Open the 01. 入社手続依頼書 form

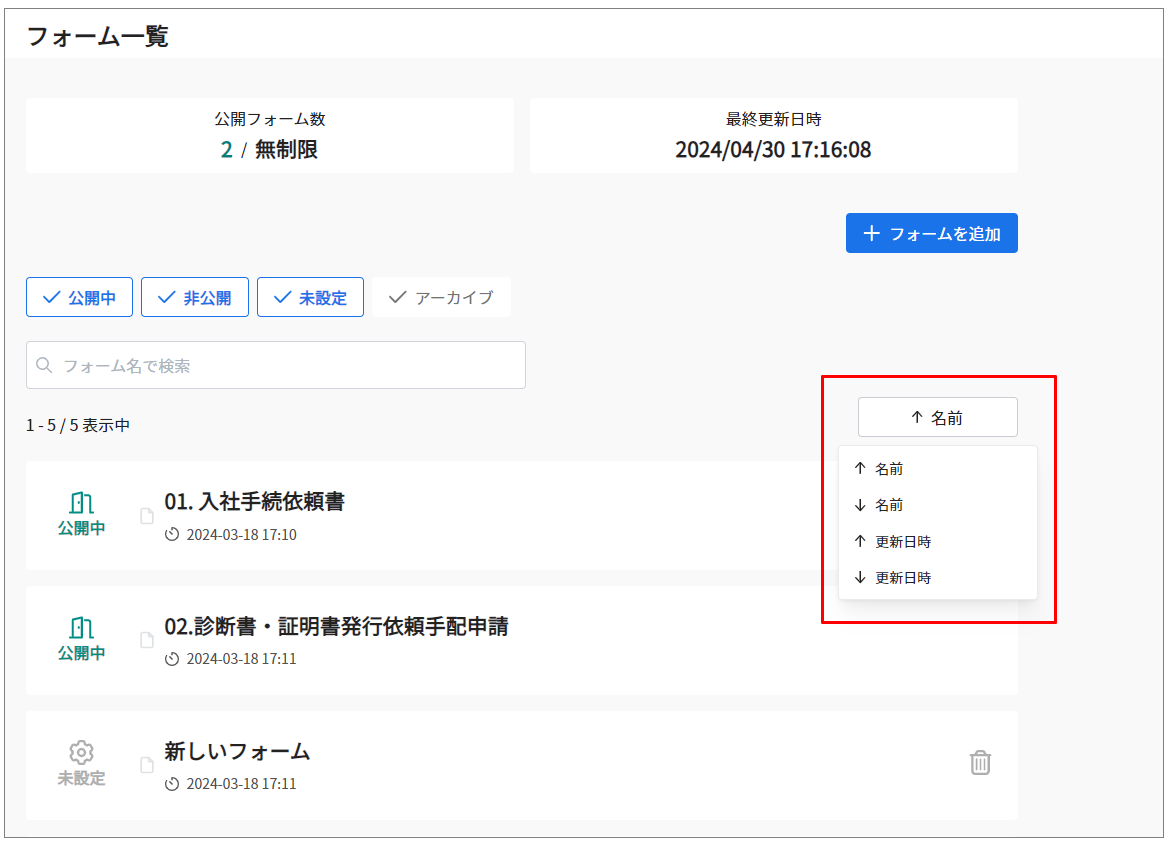tap(254, 502)
